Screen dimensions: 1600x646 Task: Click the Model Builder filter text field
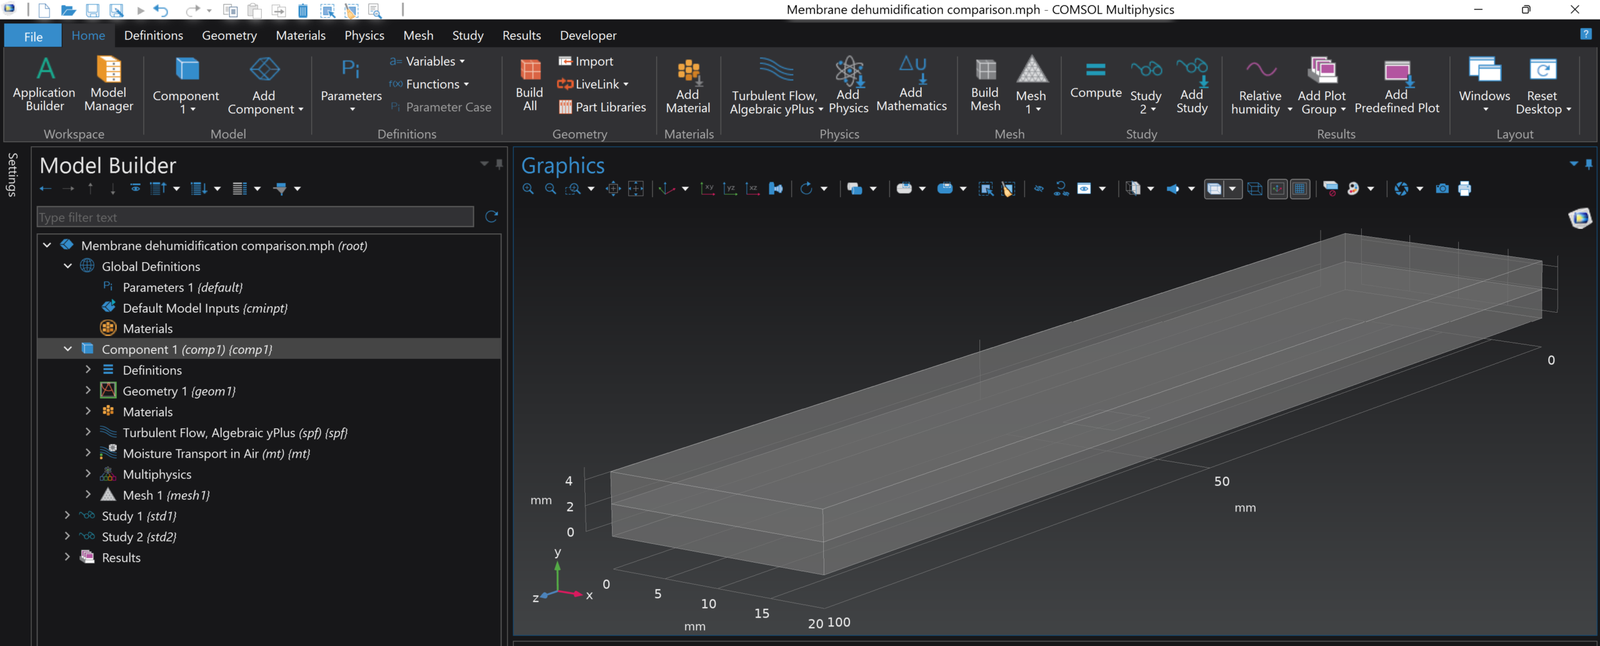(x=255, y=217)
